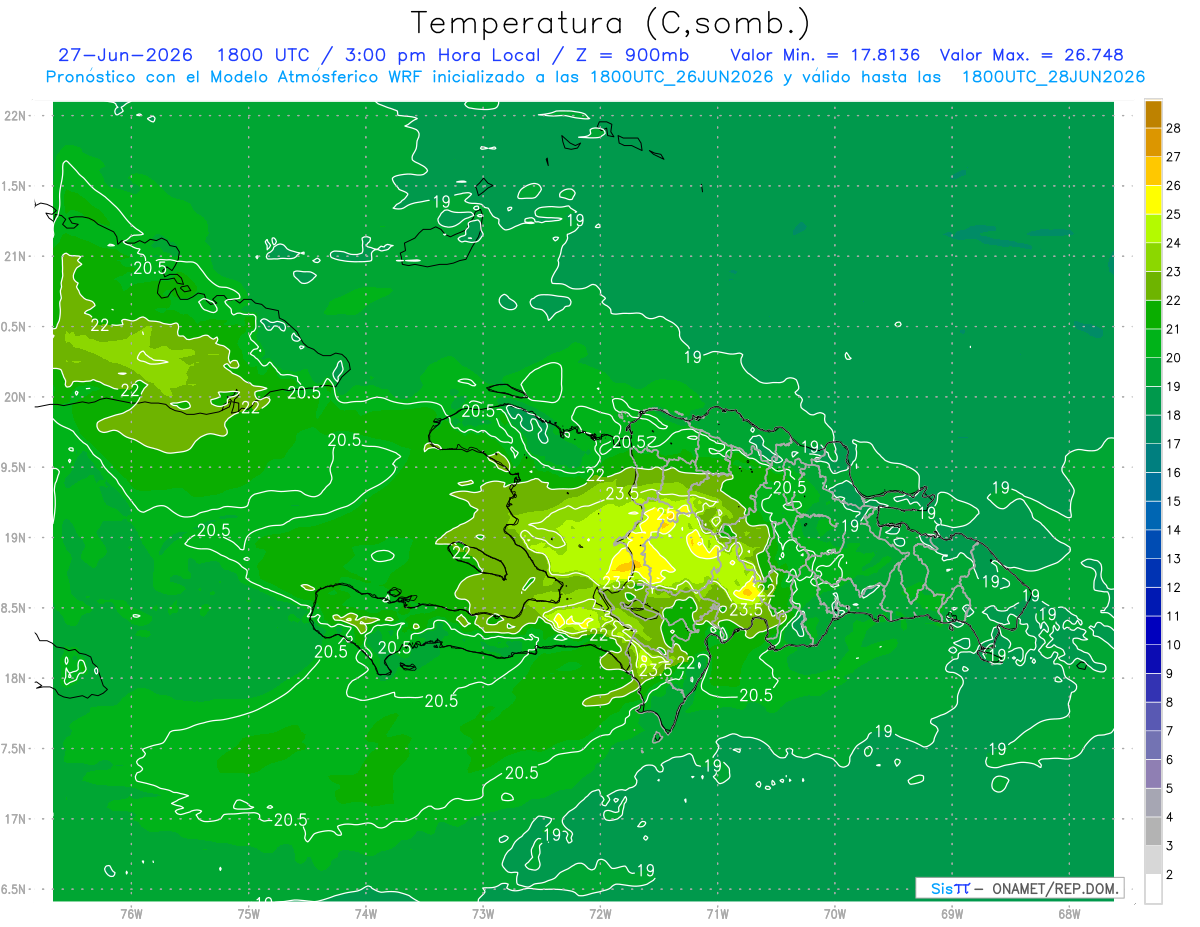Click the "70W" longitude axis label
This screenshot has width=1200, height=927.
coord(834,913)
